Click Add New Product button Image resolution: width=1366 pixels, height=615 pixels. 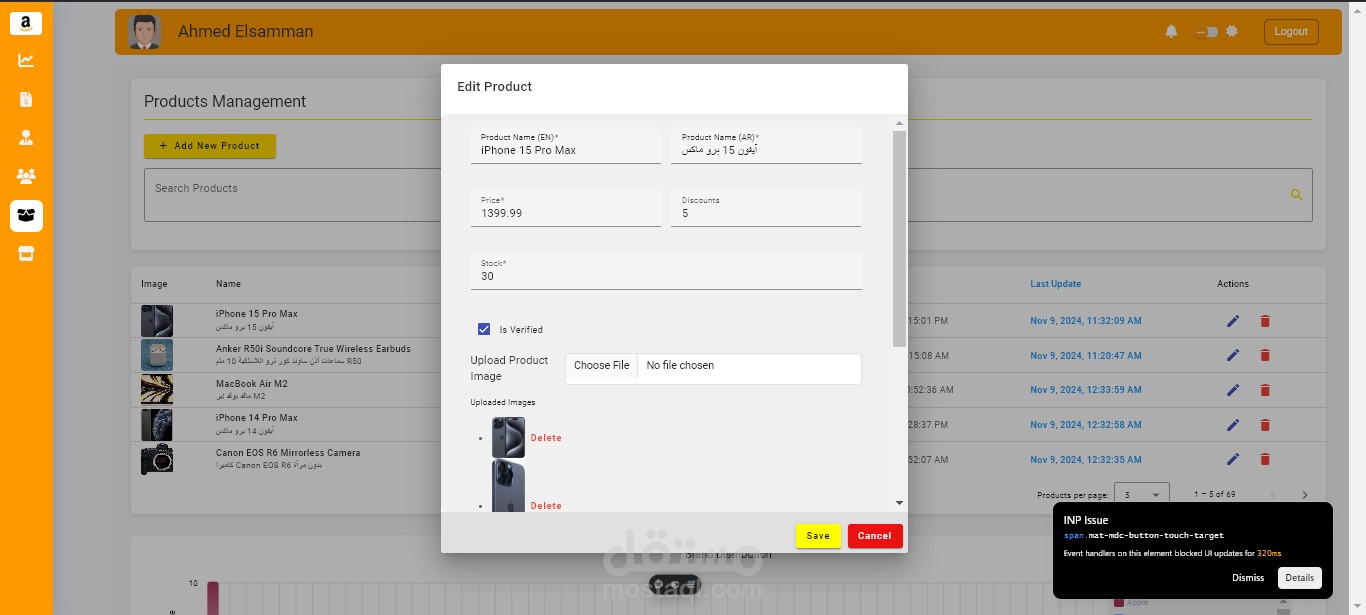coord(210,146)
